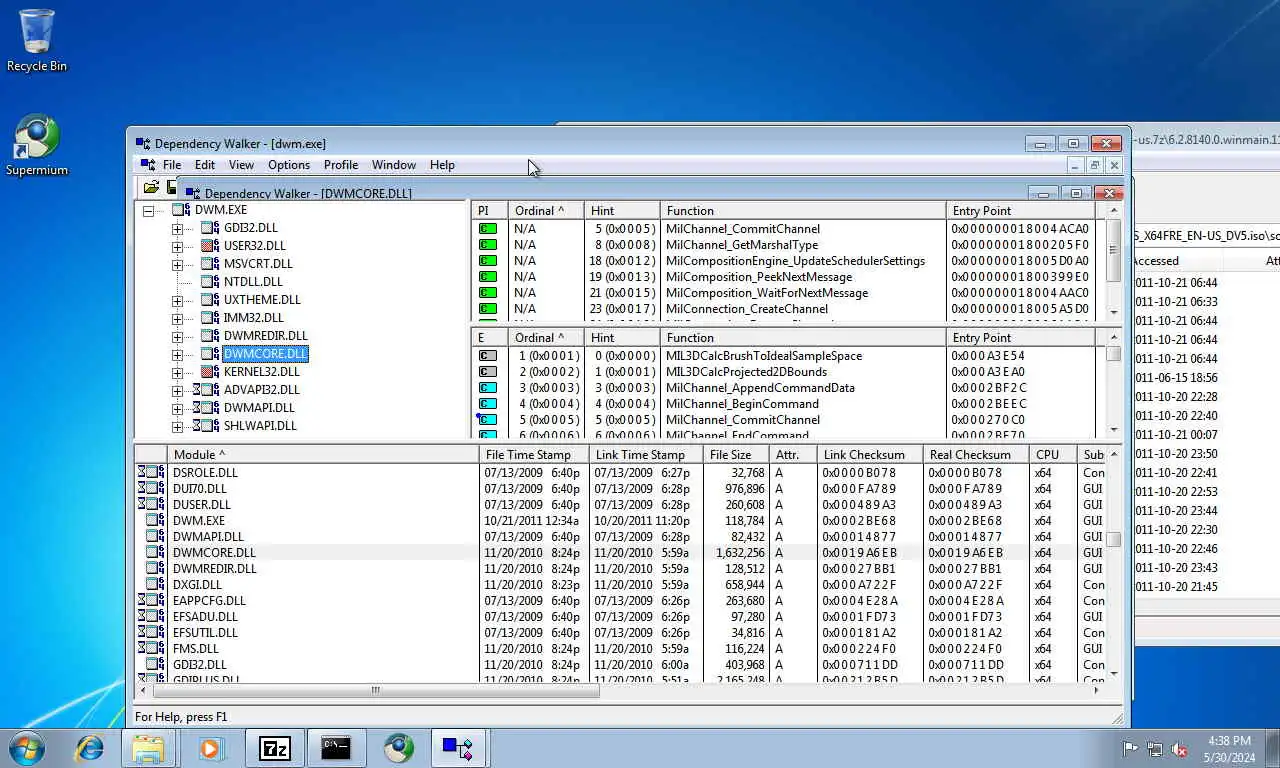Click the module icon beside DXGI.DLL in the list

156,585
